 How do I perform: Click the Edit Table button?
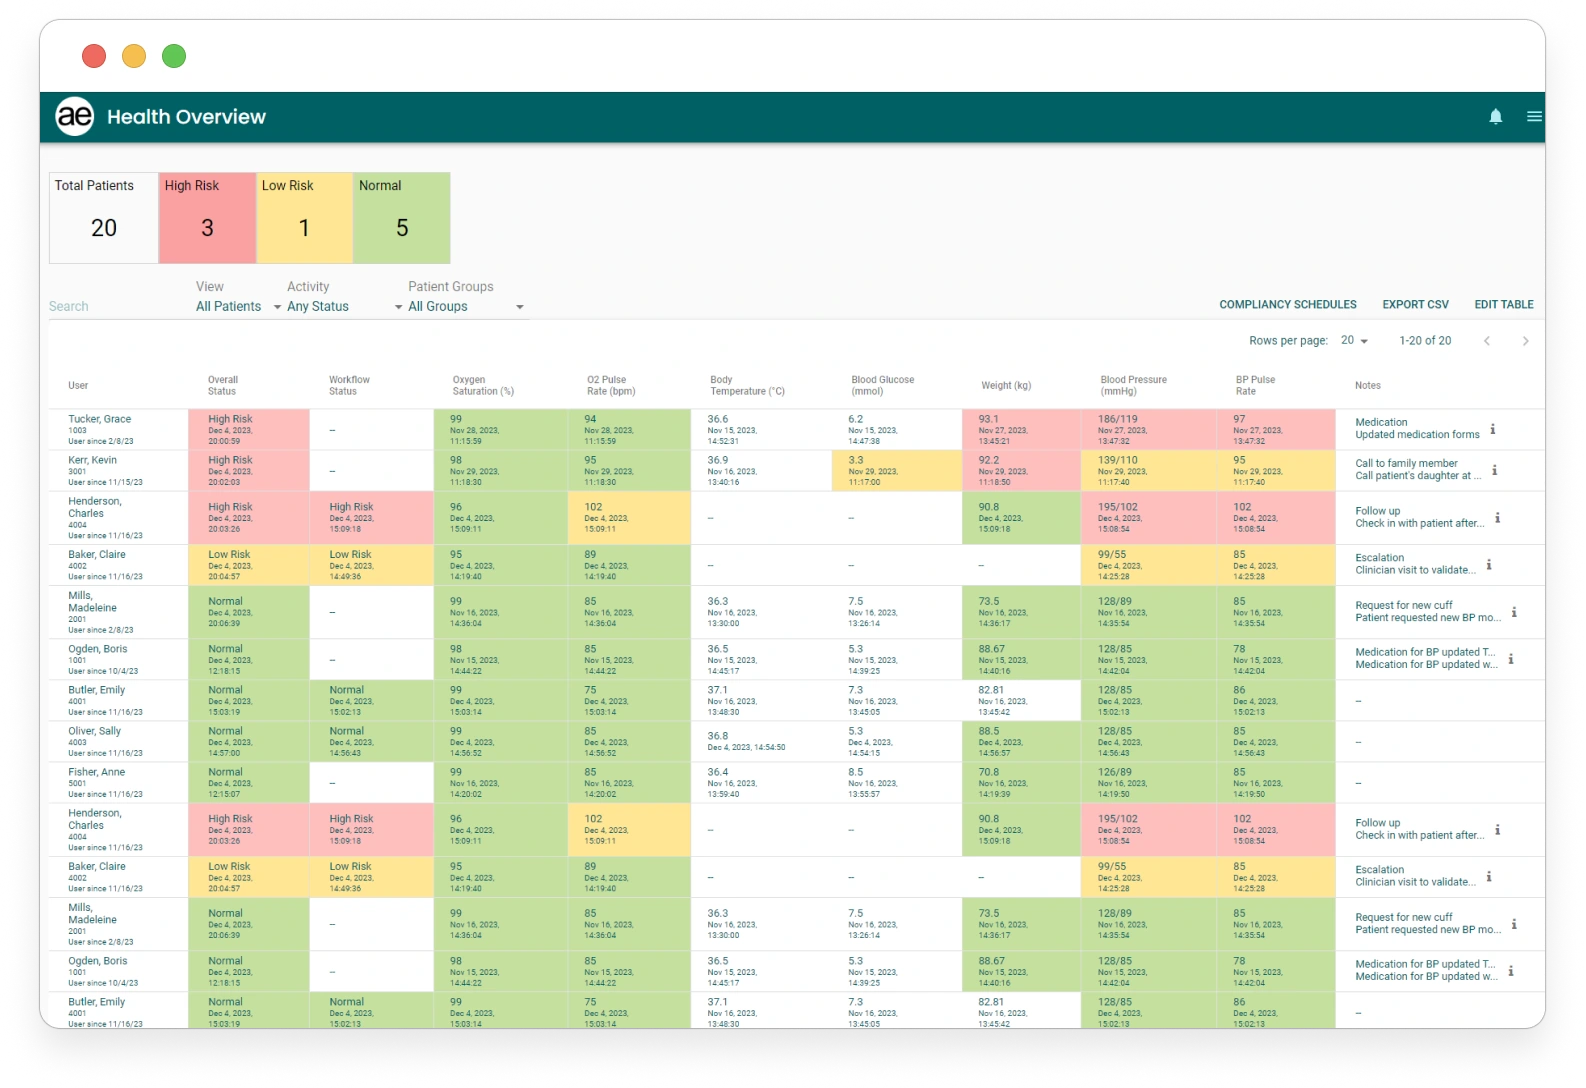1503,305
